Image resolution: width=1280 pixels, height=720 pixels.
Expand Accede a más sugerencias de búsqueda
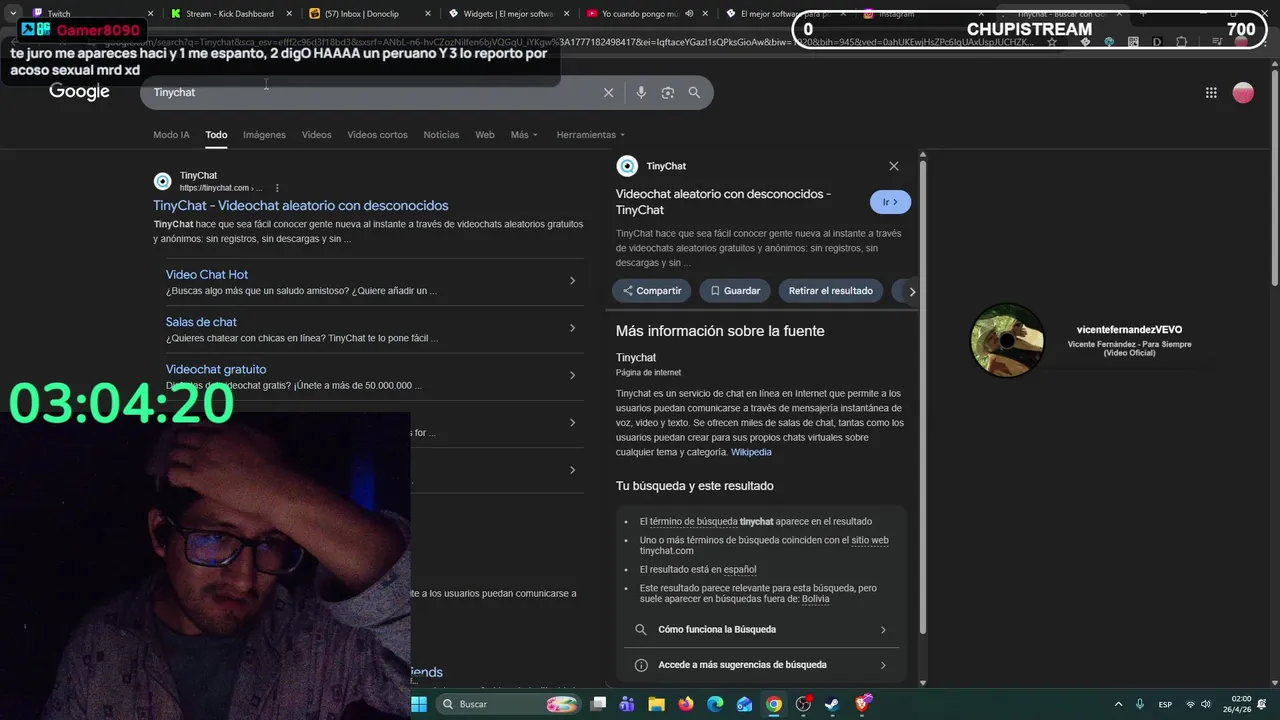[x=761, y=665]
